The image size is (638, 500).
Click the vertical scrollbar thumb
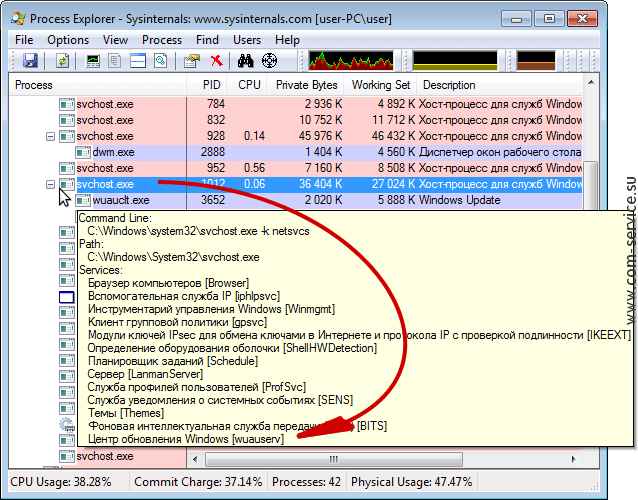tap(591, 186)
